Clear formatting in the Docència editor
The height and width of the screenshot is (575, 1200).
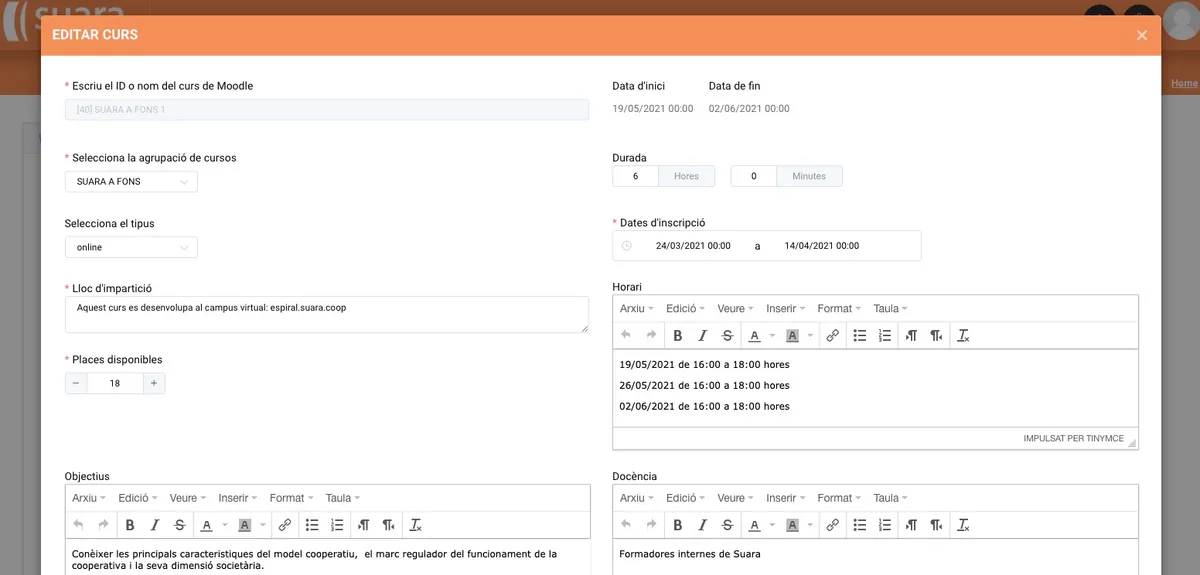tap(964, 525)
